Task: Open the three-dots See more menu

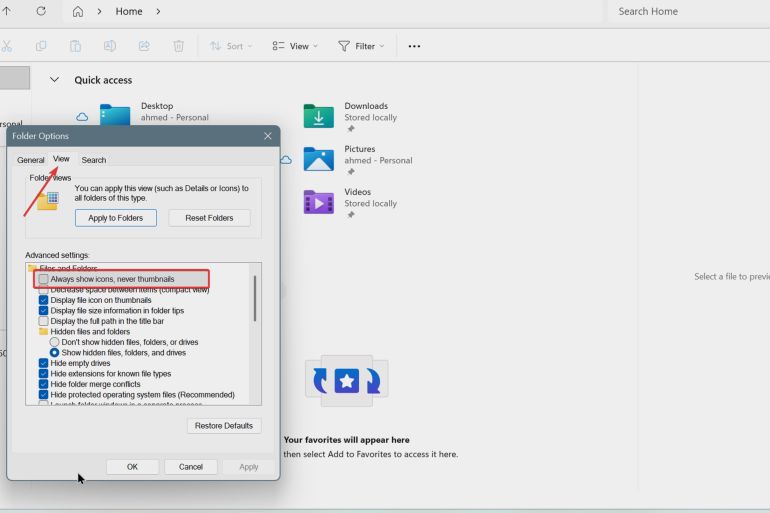Action: click(414, 46)
